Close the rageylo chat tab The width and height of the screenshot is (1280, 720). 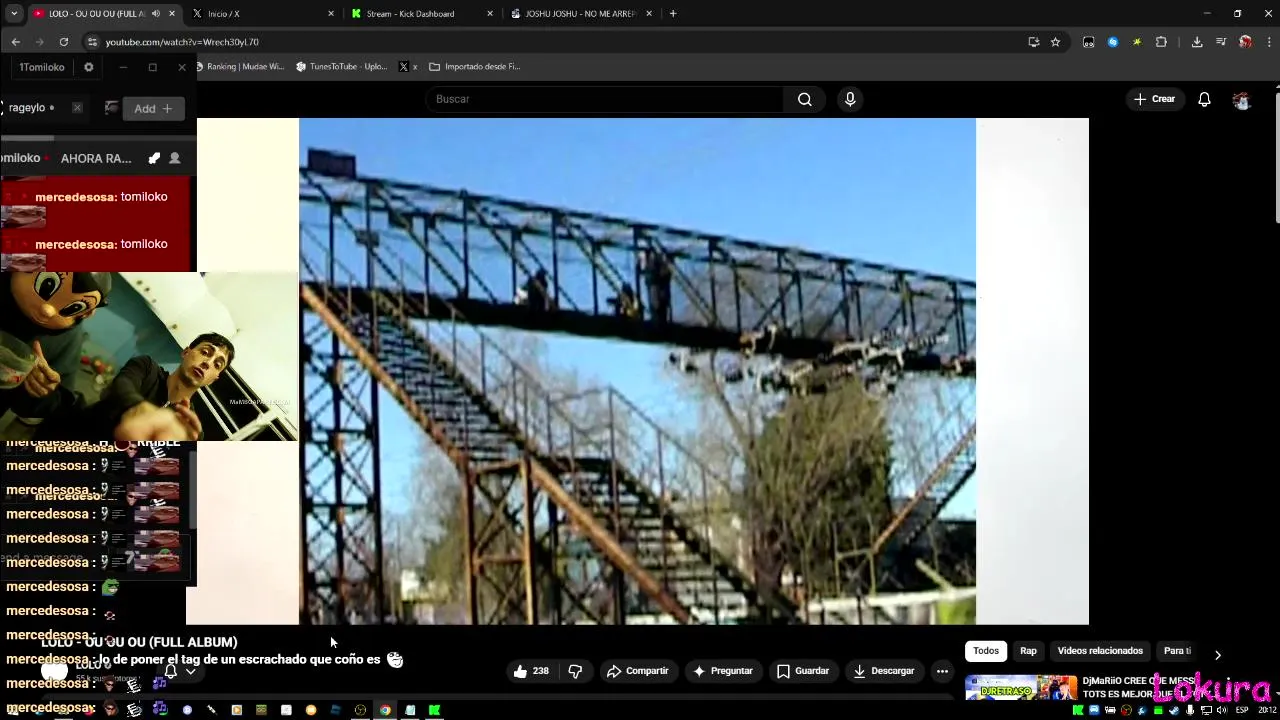point(77,108)
